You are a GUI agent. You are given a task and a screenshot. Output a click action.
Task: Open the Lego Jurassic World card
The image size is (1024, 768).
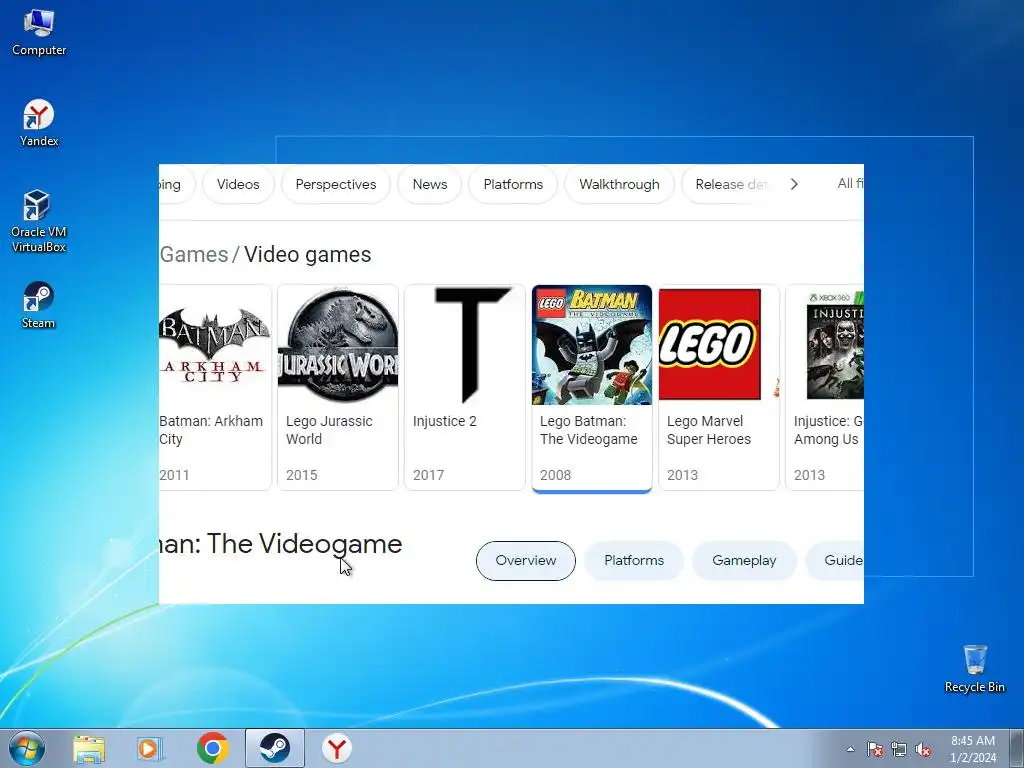[338, 387]
